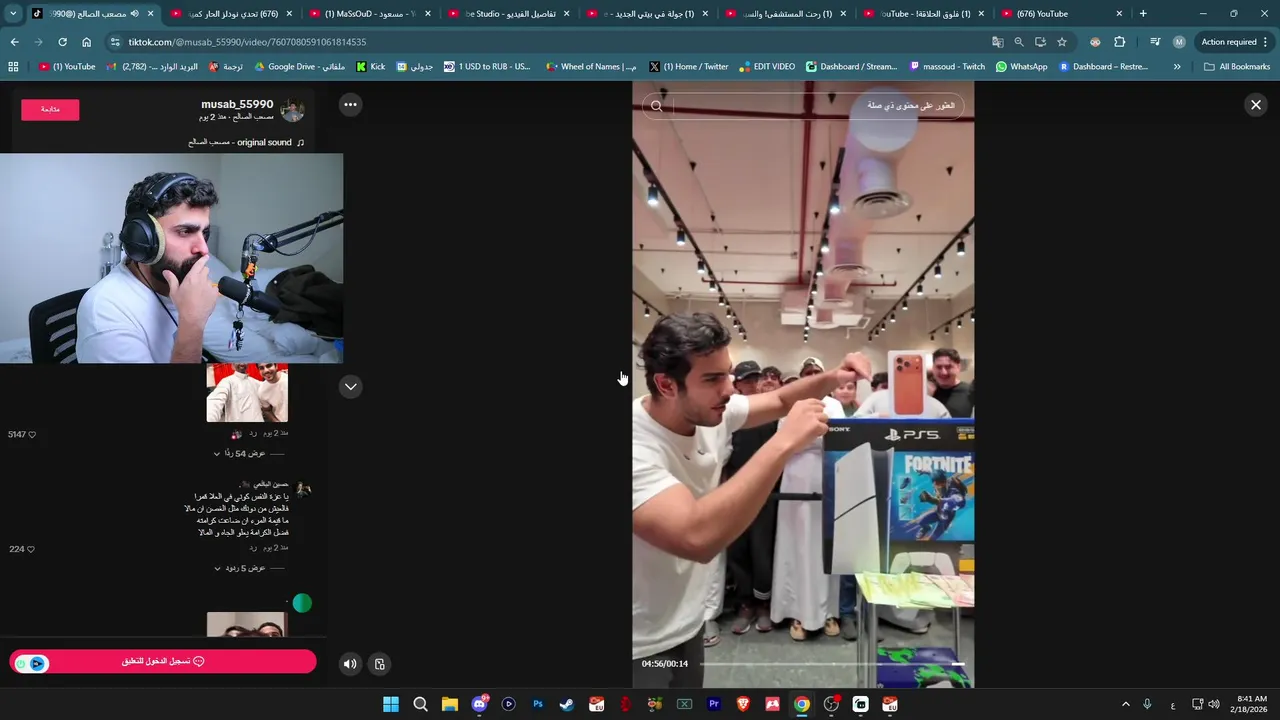Click the pink login to comment button
The width and height of the screenshot is (1280, 720).
coord(163,661)
